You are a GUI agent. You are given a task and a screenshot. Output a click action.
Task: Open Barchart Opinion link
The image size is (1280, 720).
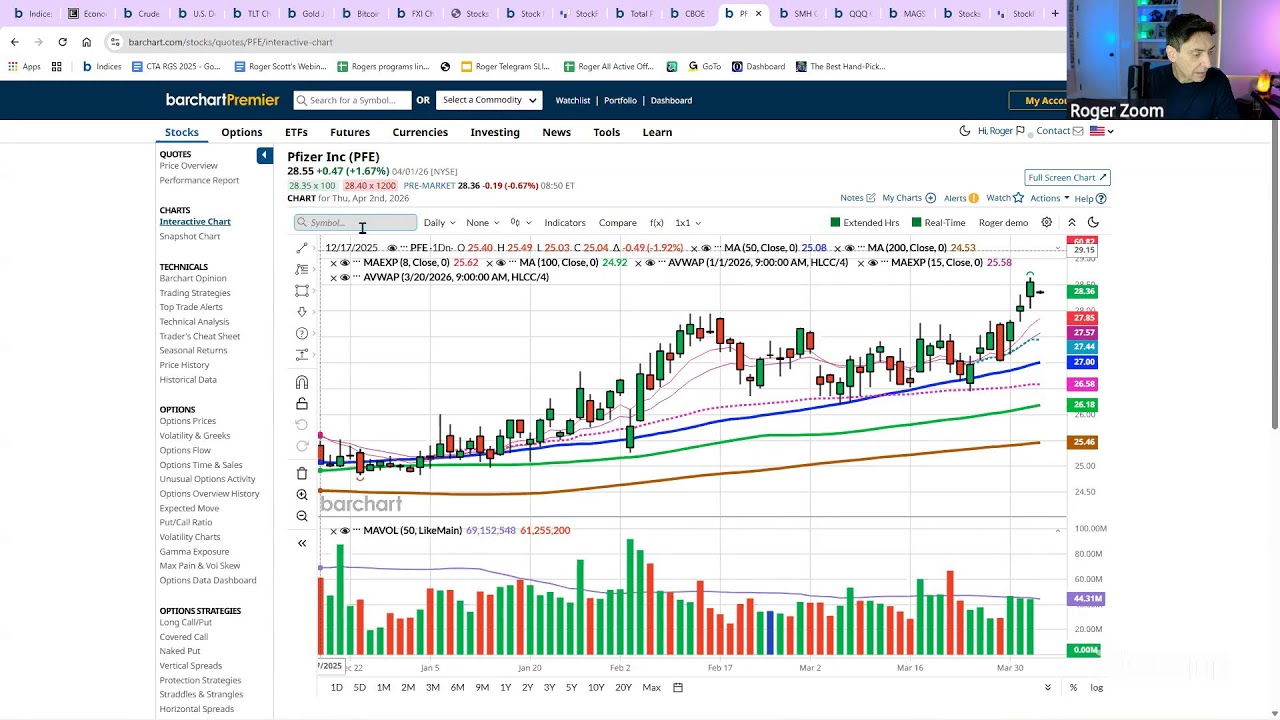pos(193,278)
